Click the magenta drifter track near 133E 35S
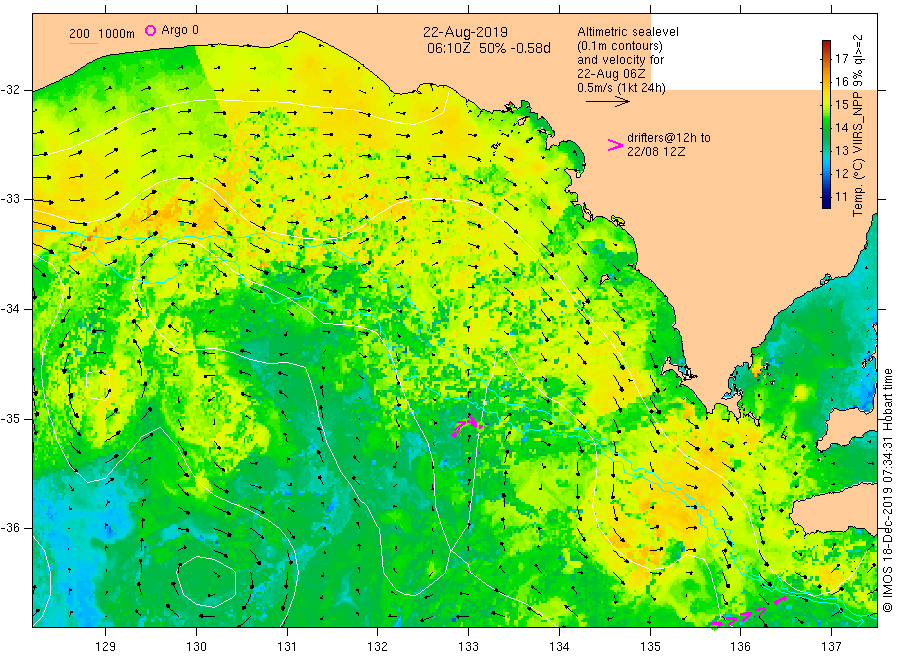900x660 pixels. click(467, 426)
